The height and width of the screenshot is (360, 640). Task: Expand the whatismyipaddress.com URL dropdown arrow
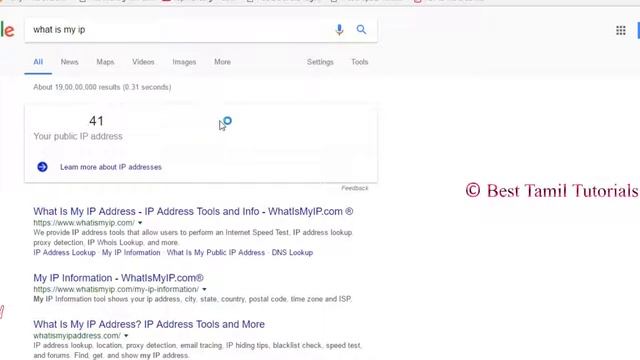coord(126,336)
